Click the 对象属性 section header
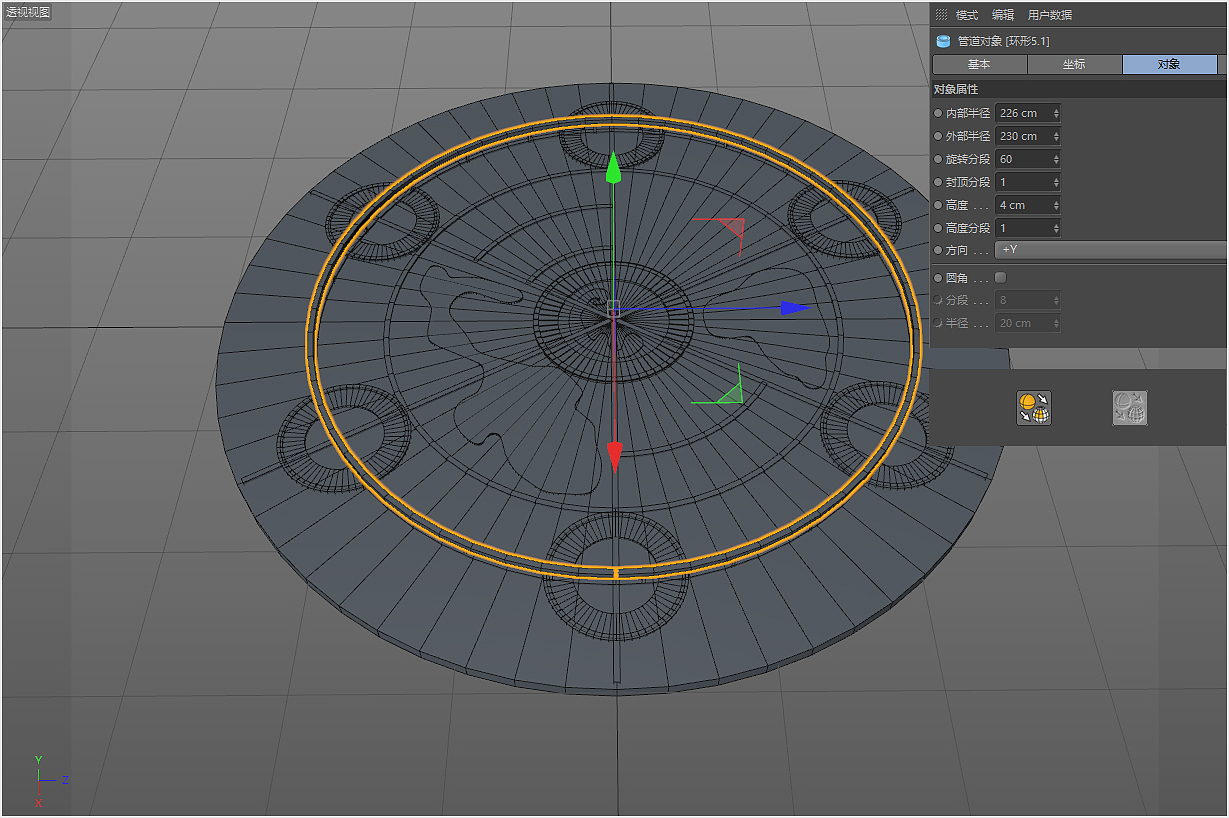 click(x=1079, y=89)
